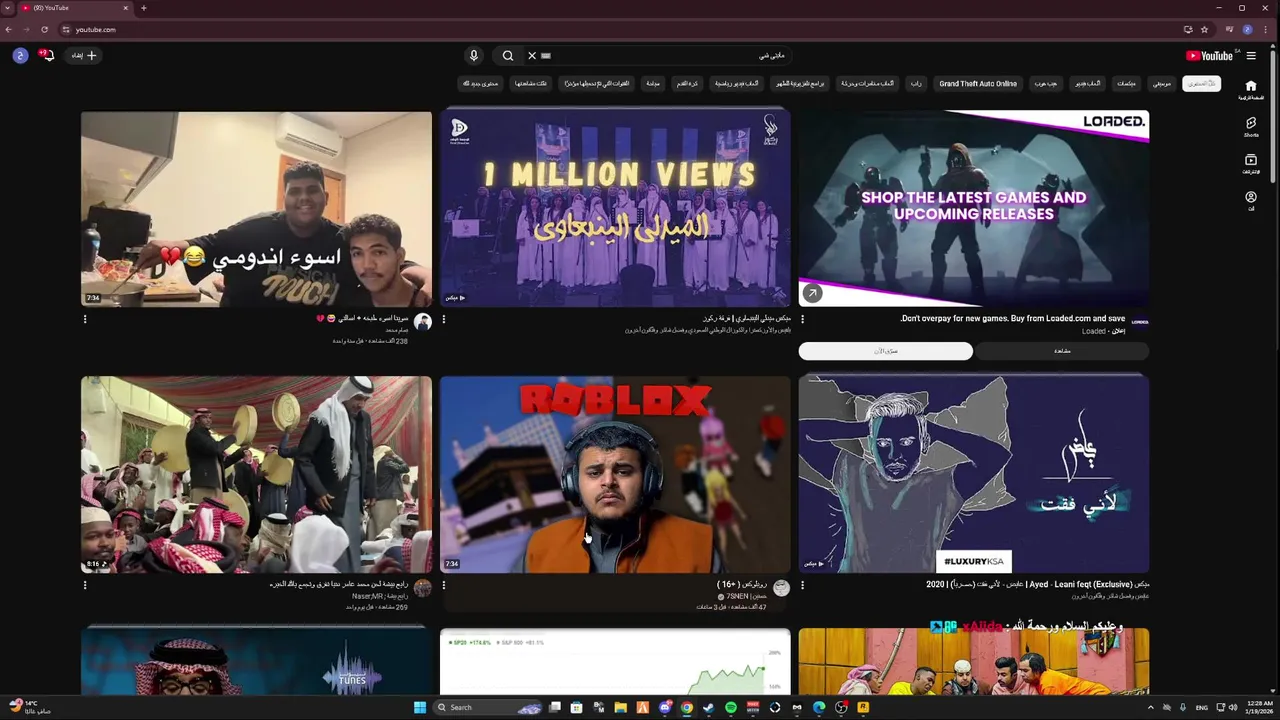Open the kebab menu for the Ayed mix
Image resolution: width=1280 pixels, height=720 pixels.
coord(802,586)
